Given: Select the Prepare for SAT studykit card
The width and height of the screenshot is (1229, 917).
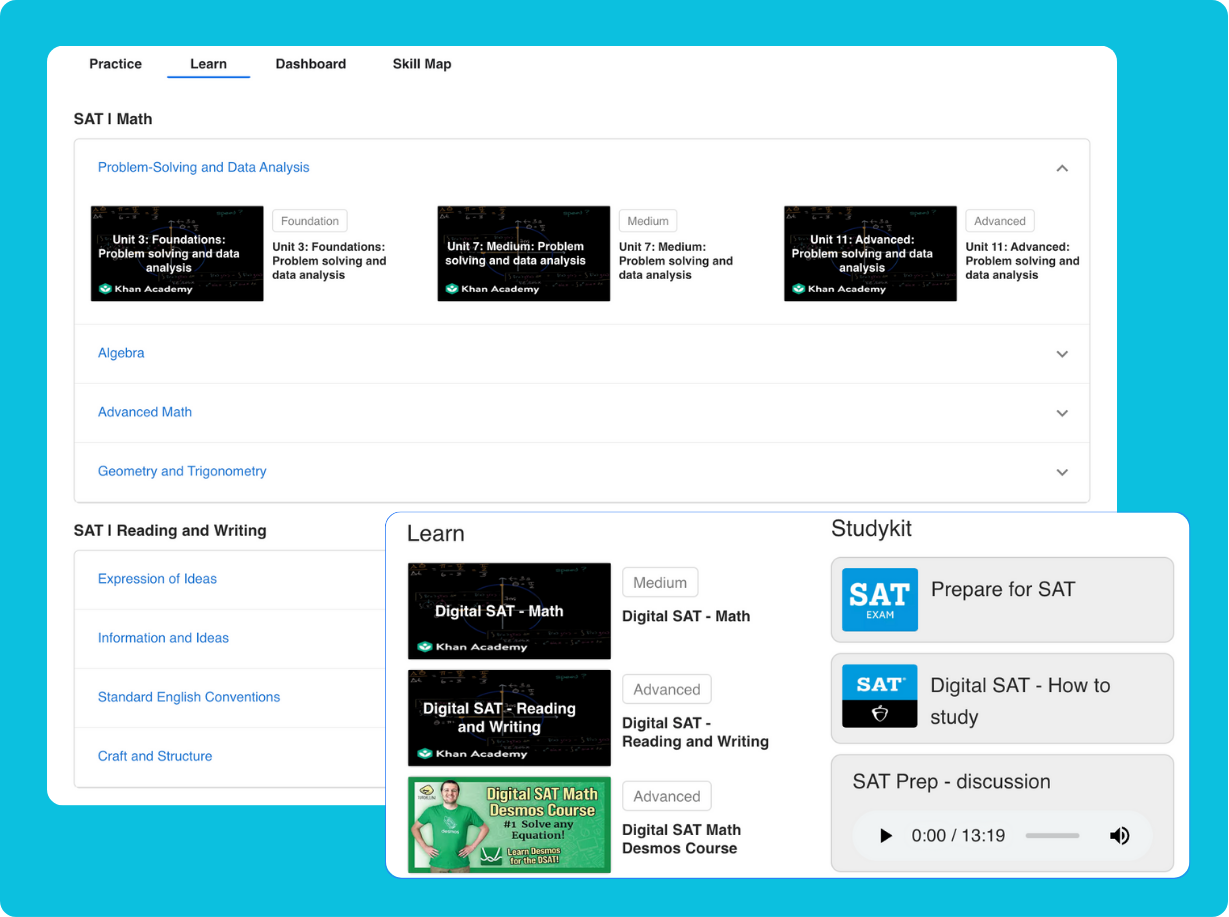Looking at the screenshot, I should (x=1002, y=600).
